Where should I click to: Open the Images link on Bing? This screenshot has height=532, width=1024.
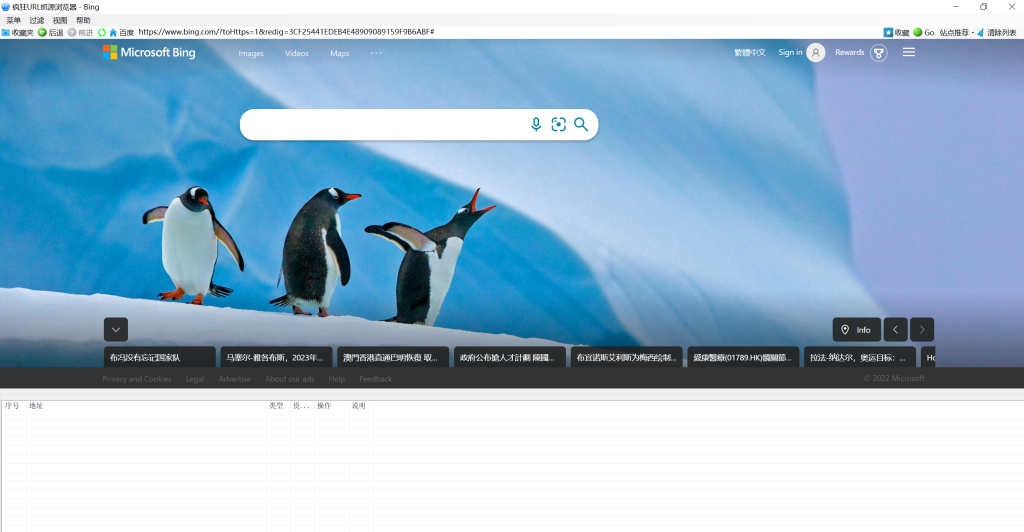[x=251, y=54]
